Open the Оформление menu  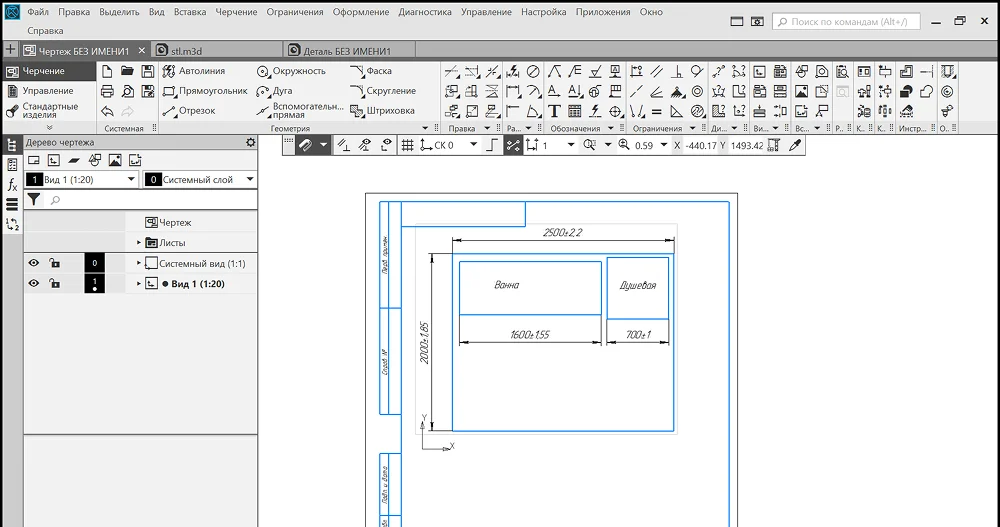(363, 12)
